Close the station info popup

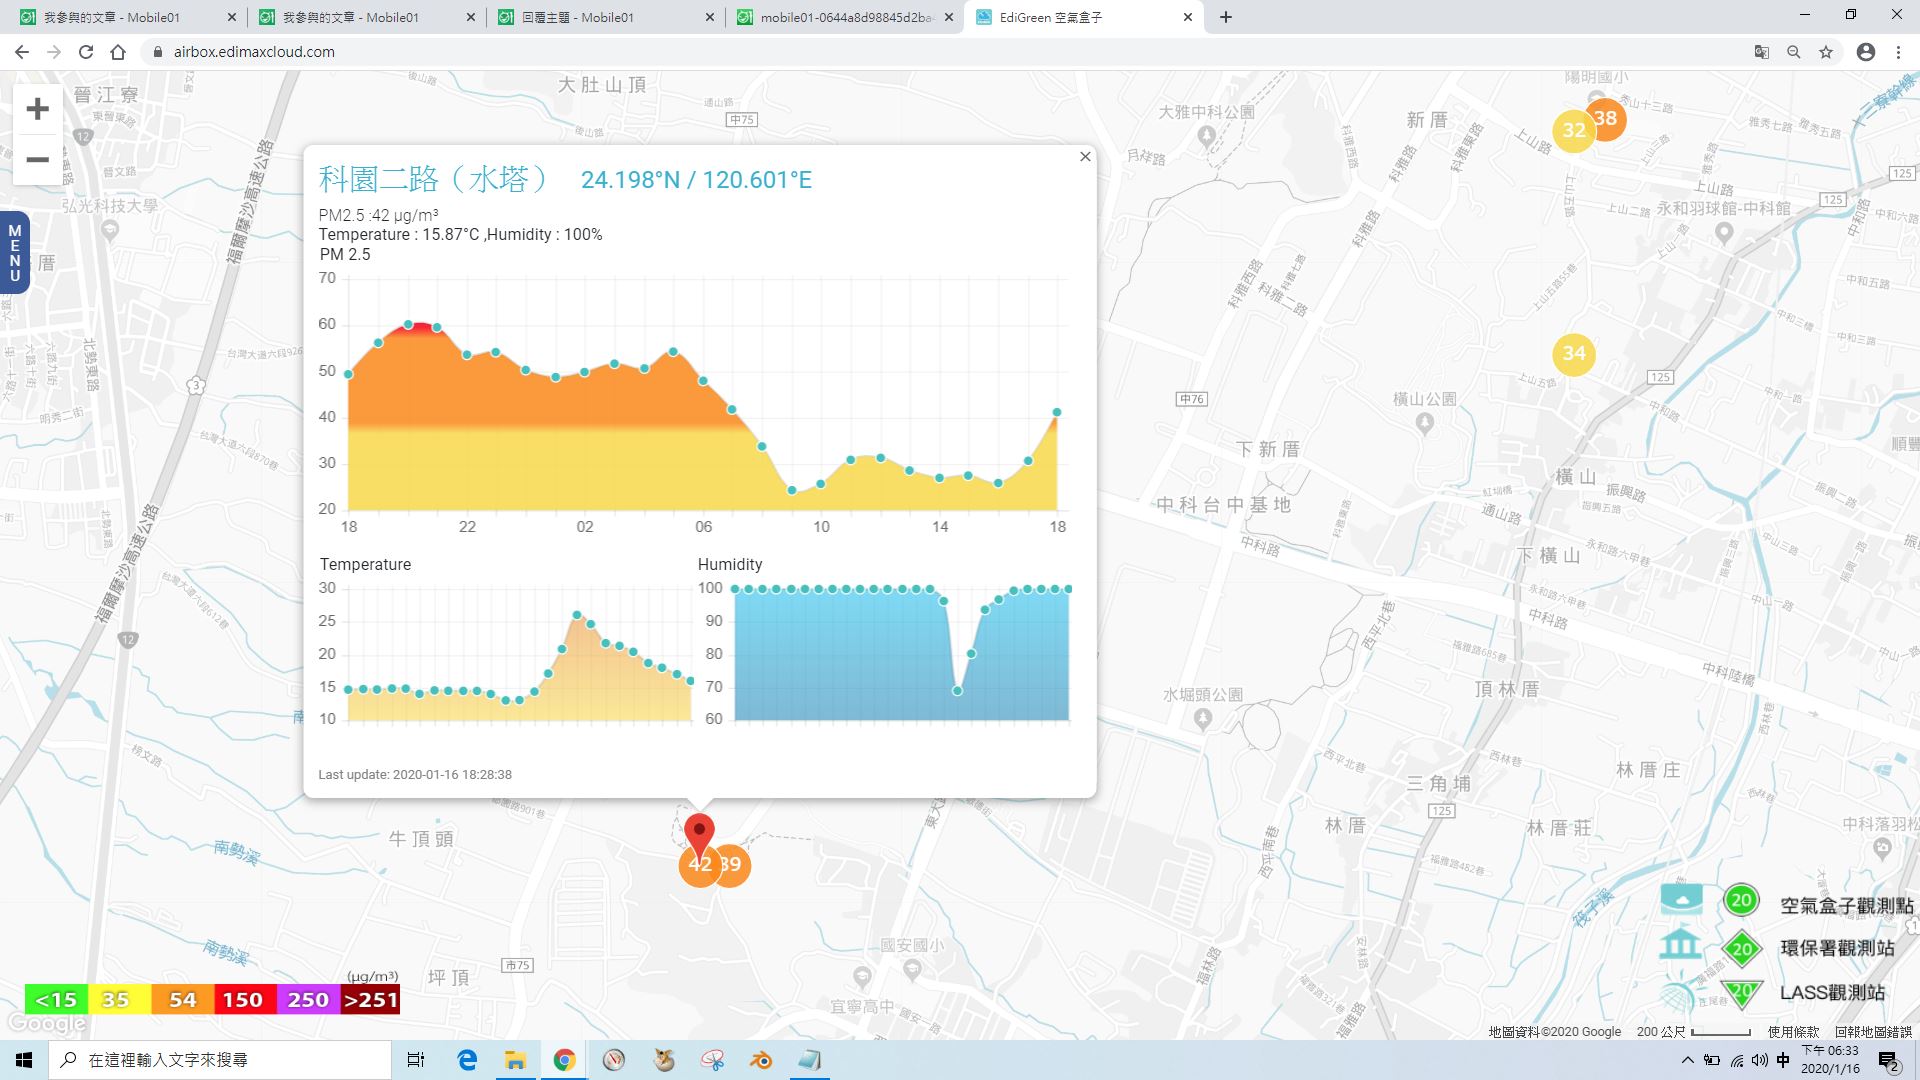1085,157
